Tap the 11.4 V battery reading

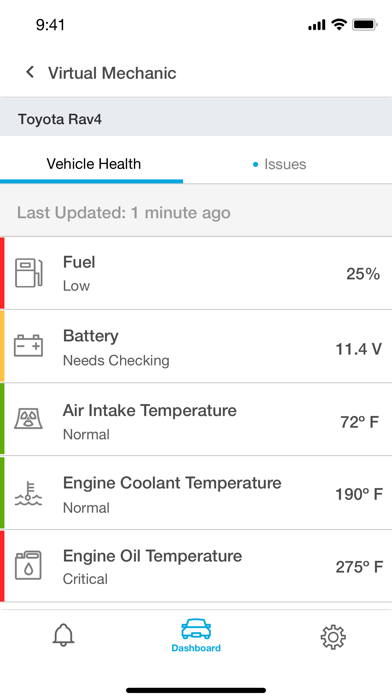click(358, 349)
